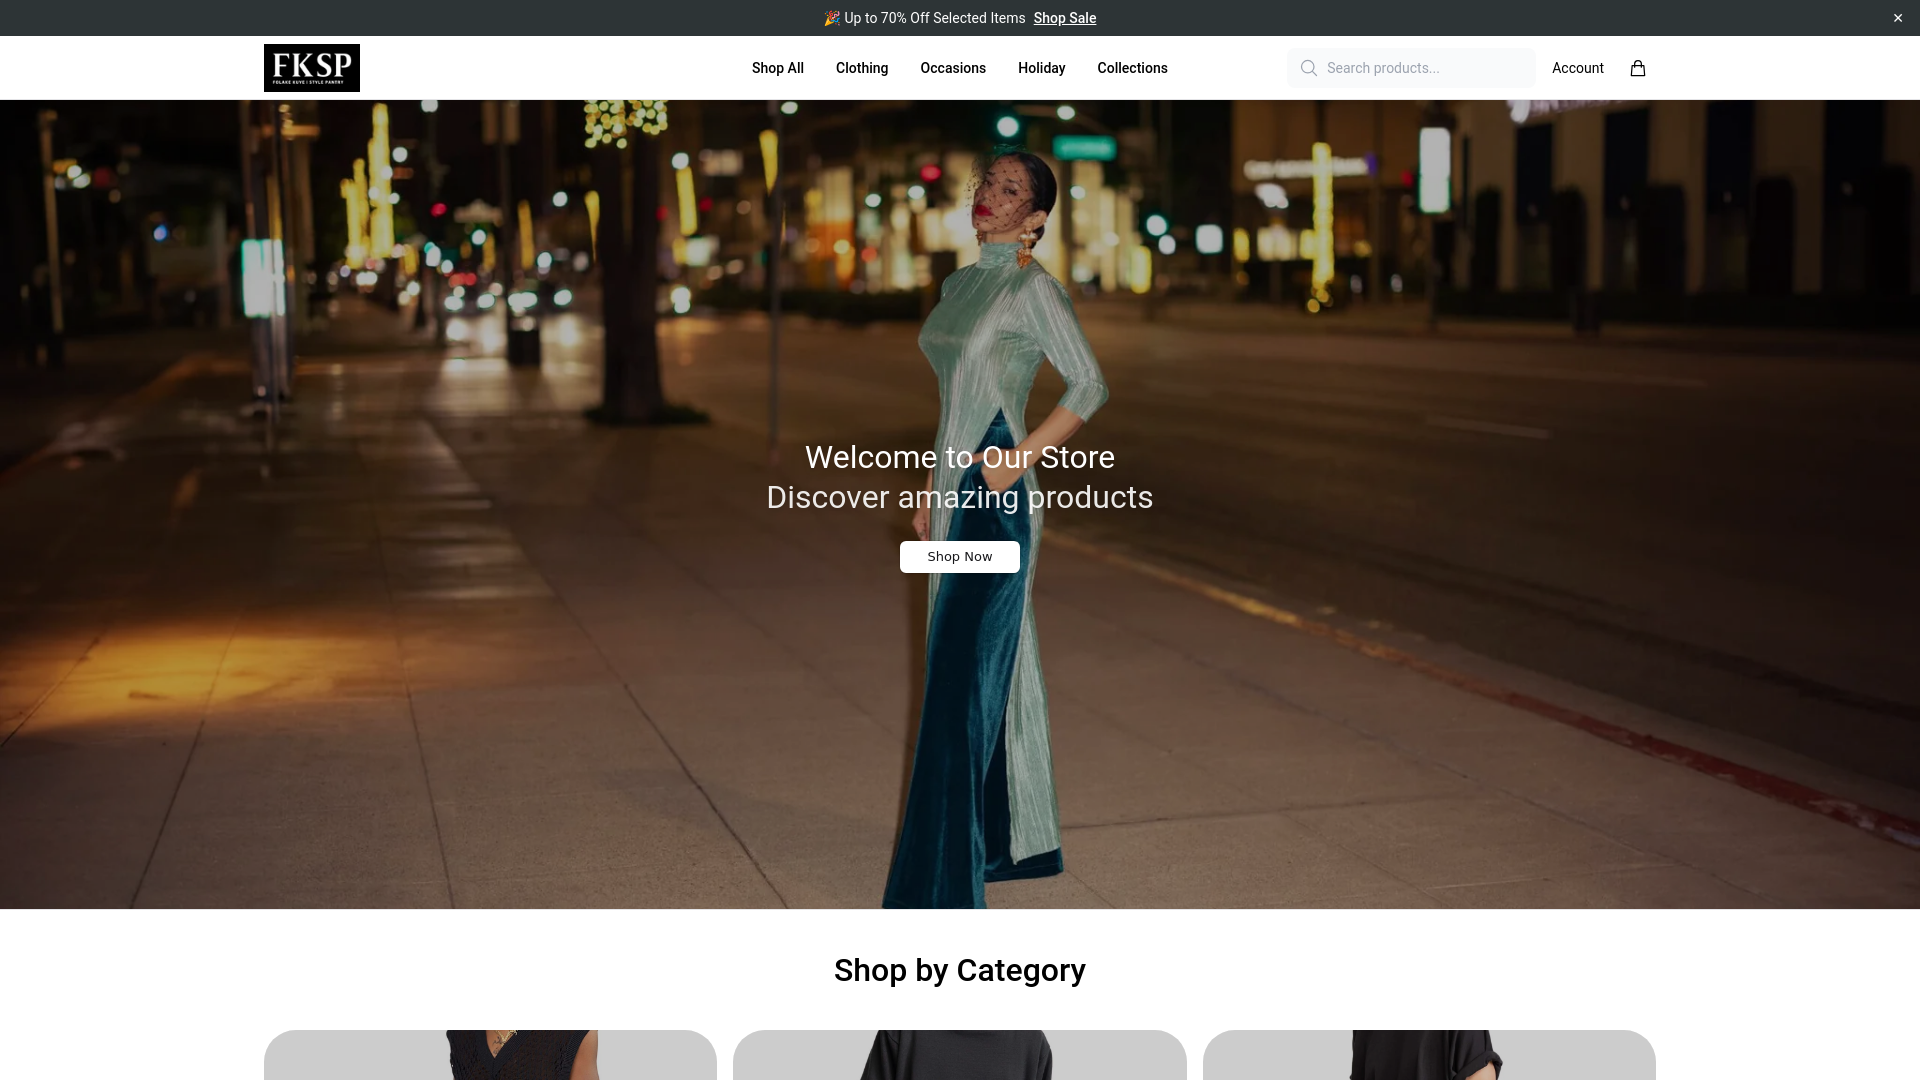This screenshot has width=1920, height=1080.
Task: Open the Holiday menu
Action: (x=1042, y=68)
